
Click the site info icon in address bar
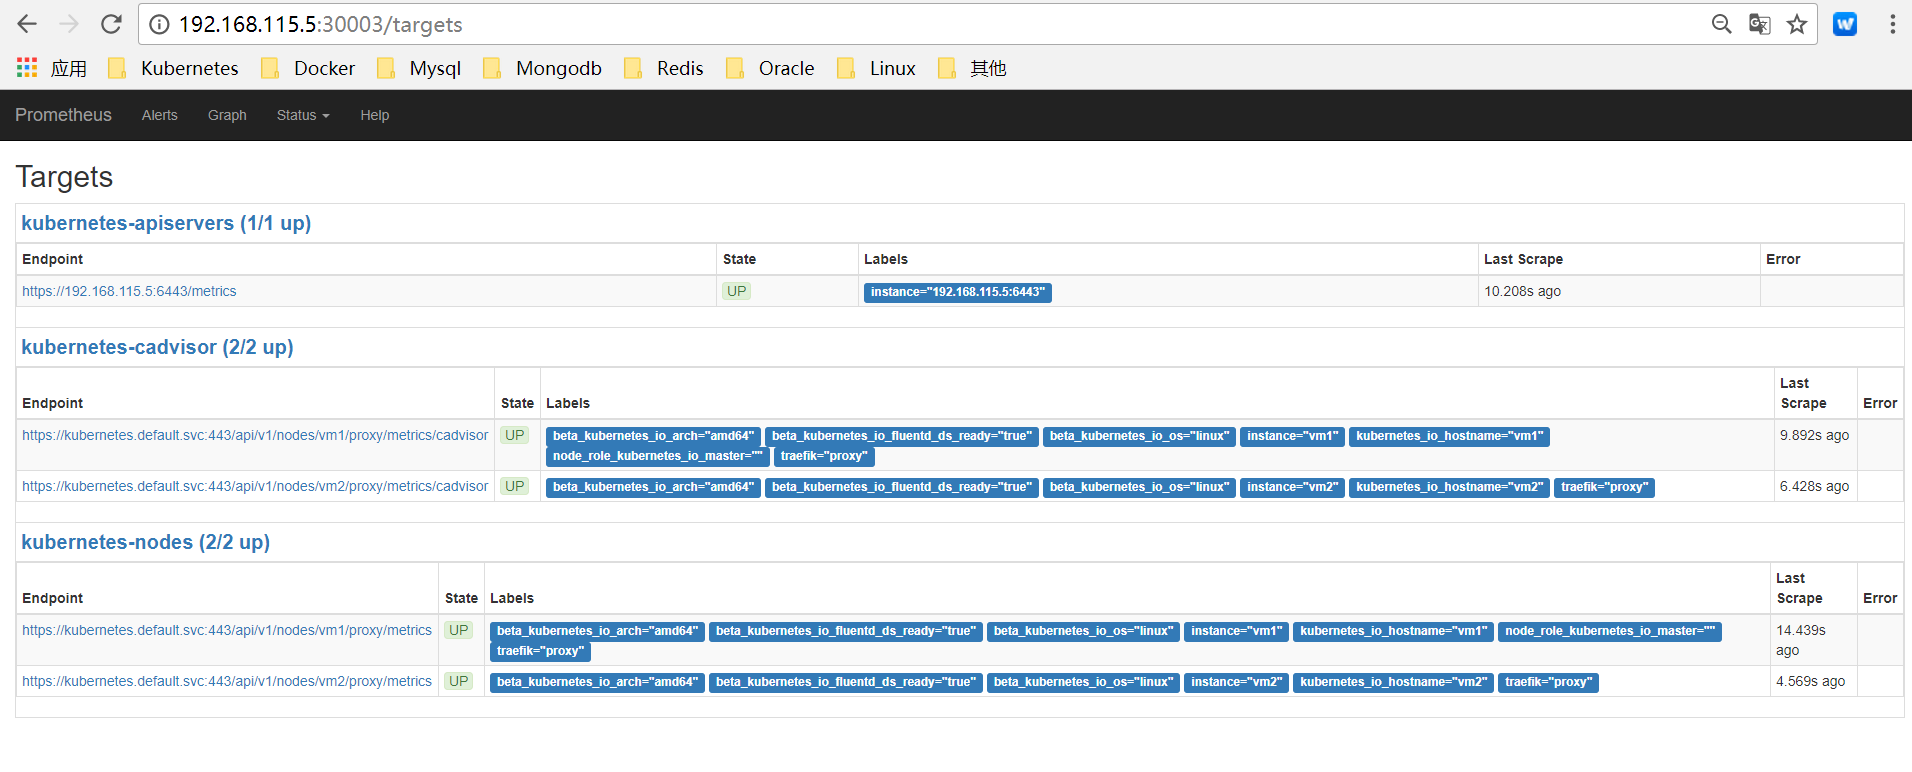[159, 25]
